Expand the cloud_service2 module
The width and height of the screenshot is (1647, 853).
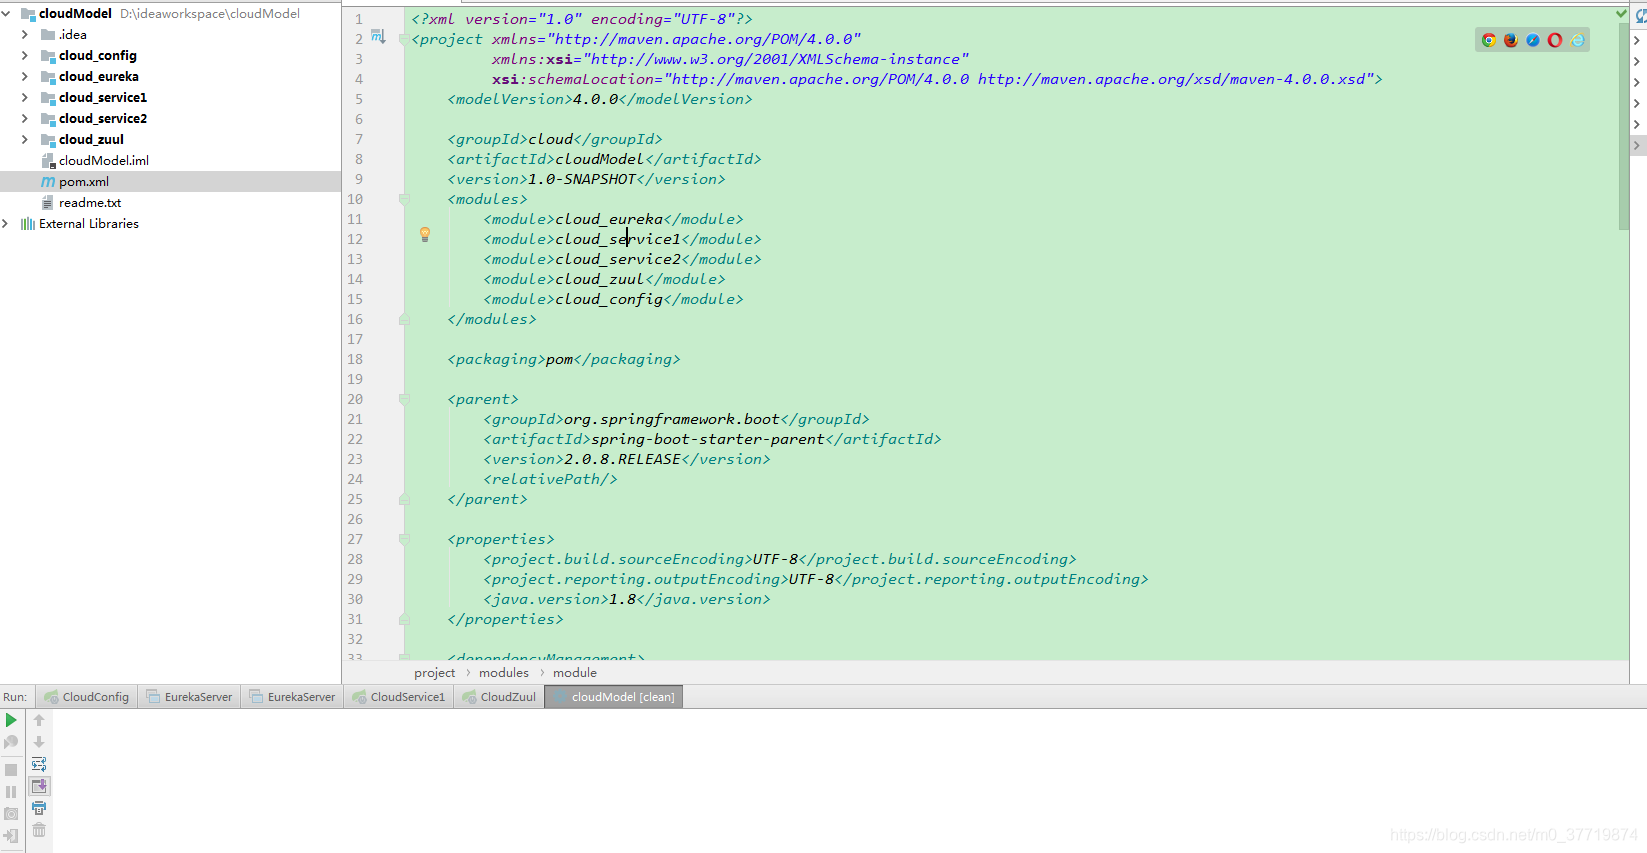pos(25,119)
